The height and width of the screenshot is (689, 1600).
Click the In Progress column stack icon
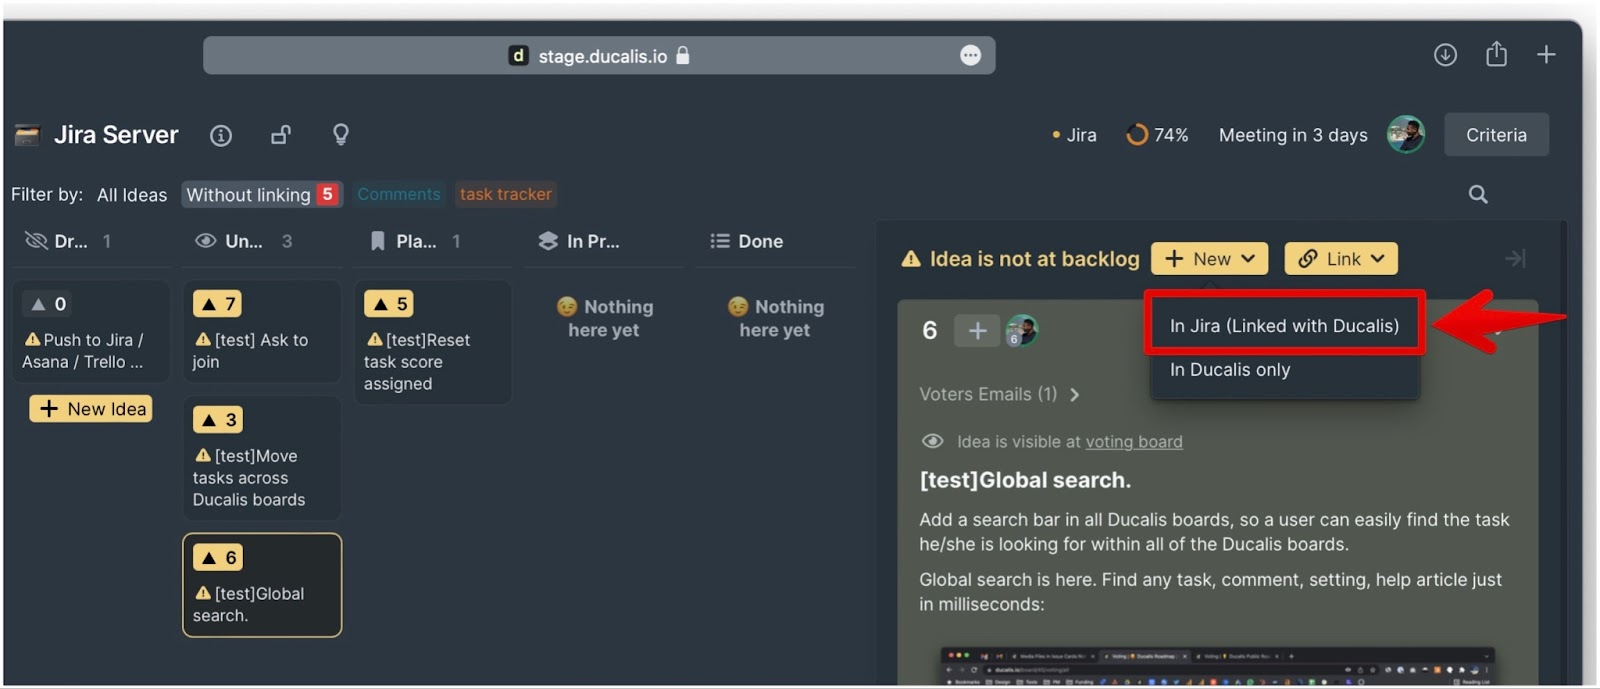[548, 241]
